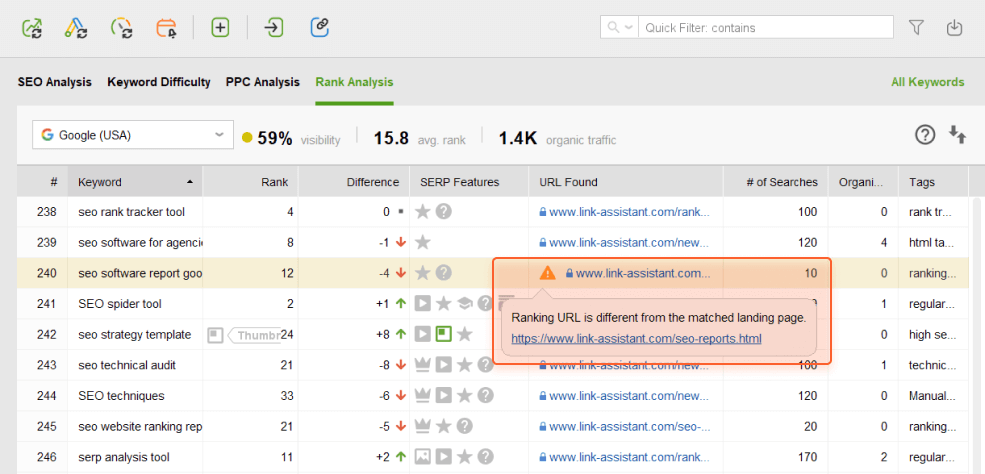Select the Rank Analysis tab
This screenshot has width=985, height=474.
[x=354, y=82]
